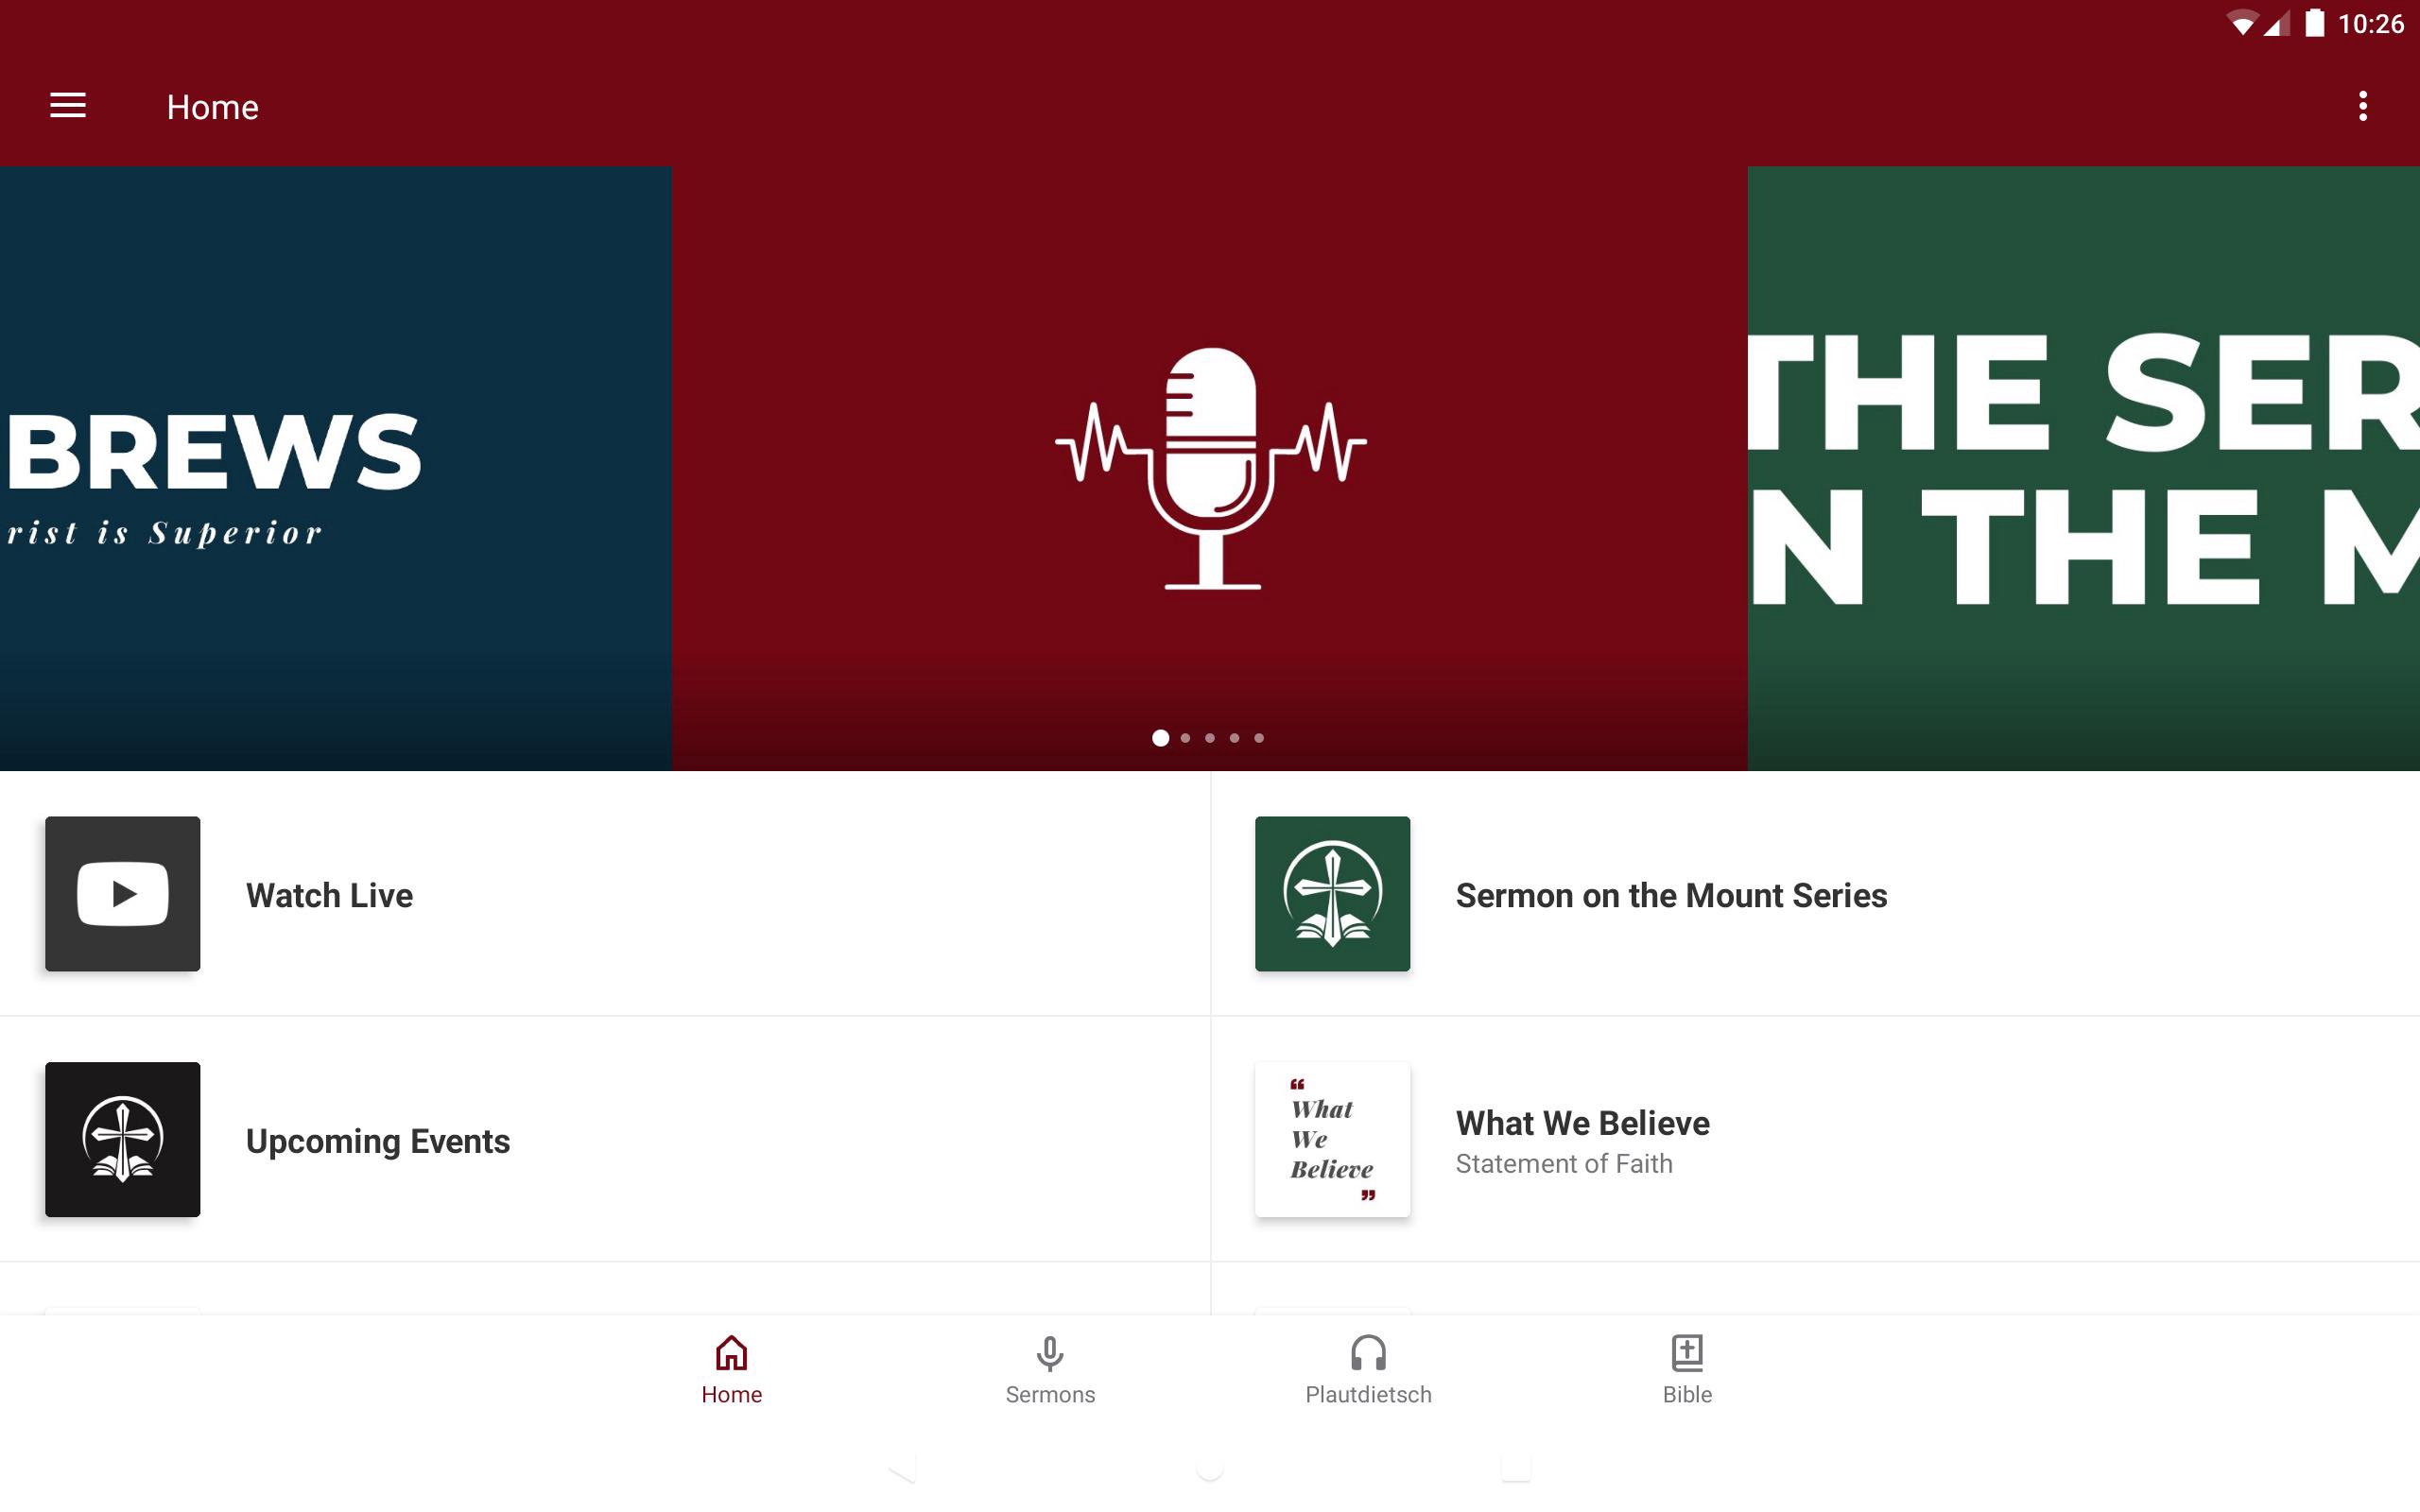Tap the microphone podcast banner
Image resolution: width=2420 pixels, height=1512 pixels.
coord(1210,468)
